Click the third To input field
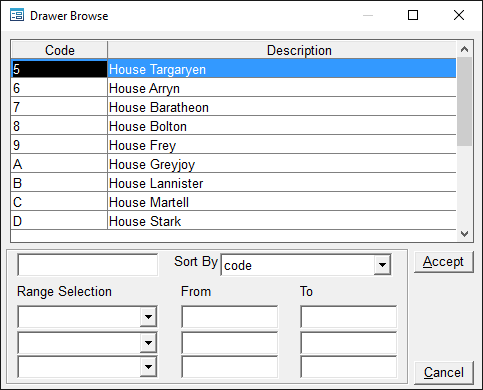The image size is (483, 390). point(349,367)
